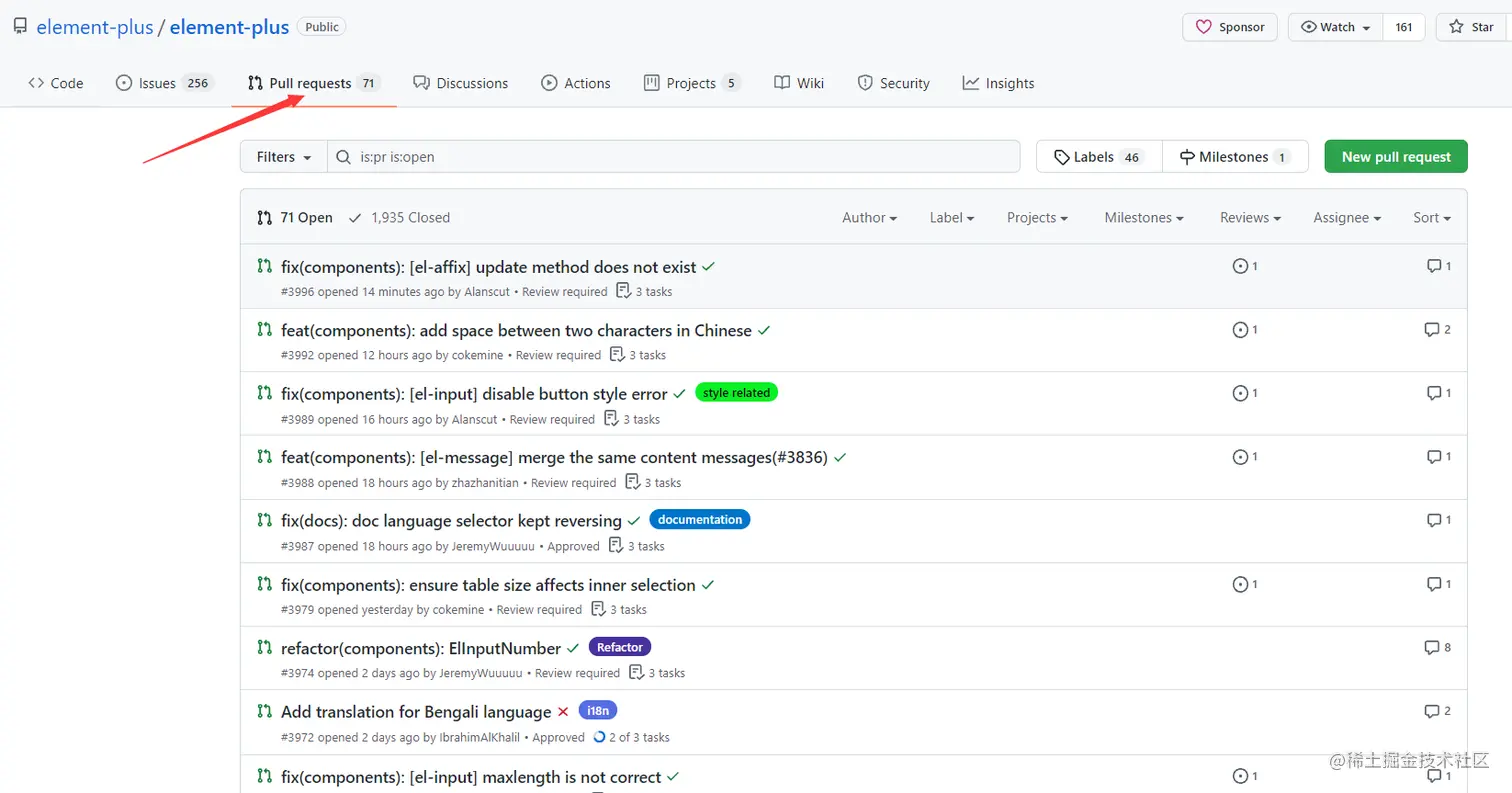
Task: Click the Refactor label
Action: [x=620, y=647]
